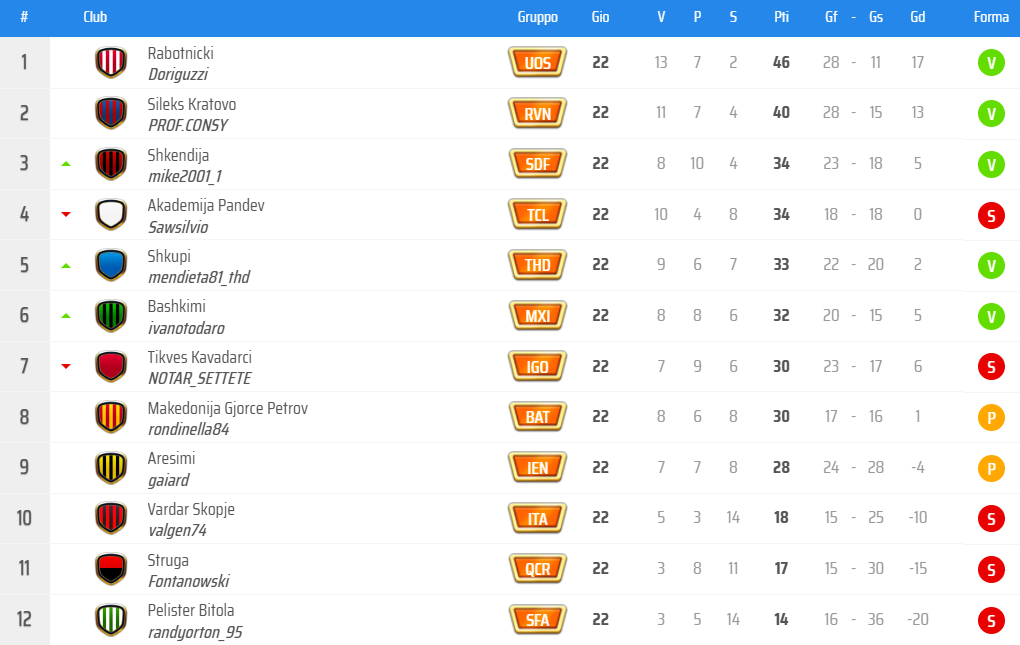The width and height of the screenshot is (1020, 645).
Task: Click the SFA group badge
Action: pos(537,620)
